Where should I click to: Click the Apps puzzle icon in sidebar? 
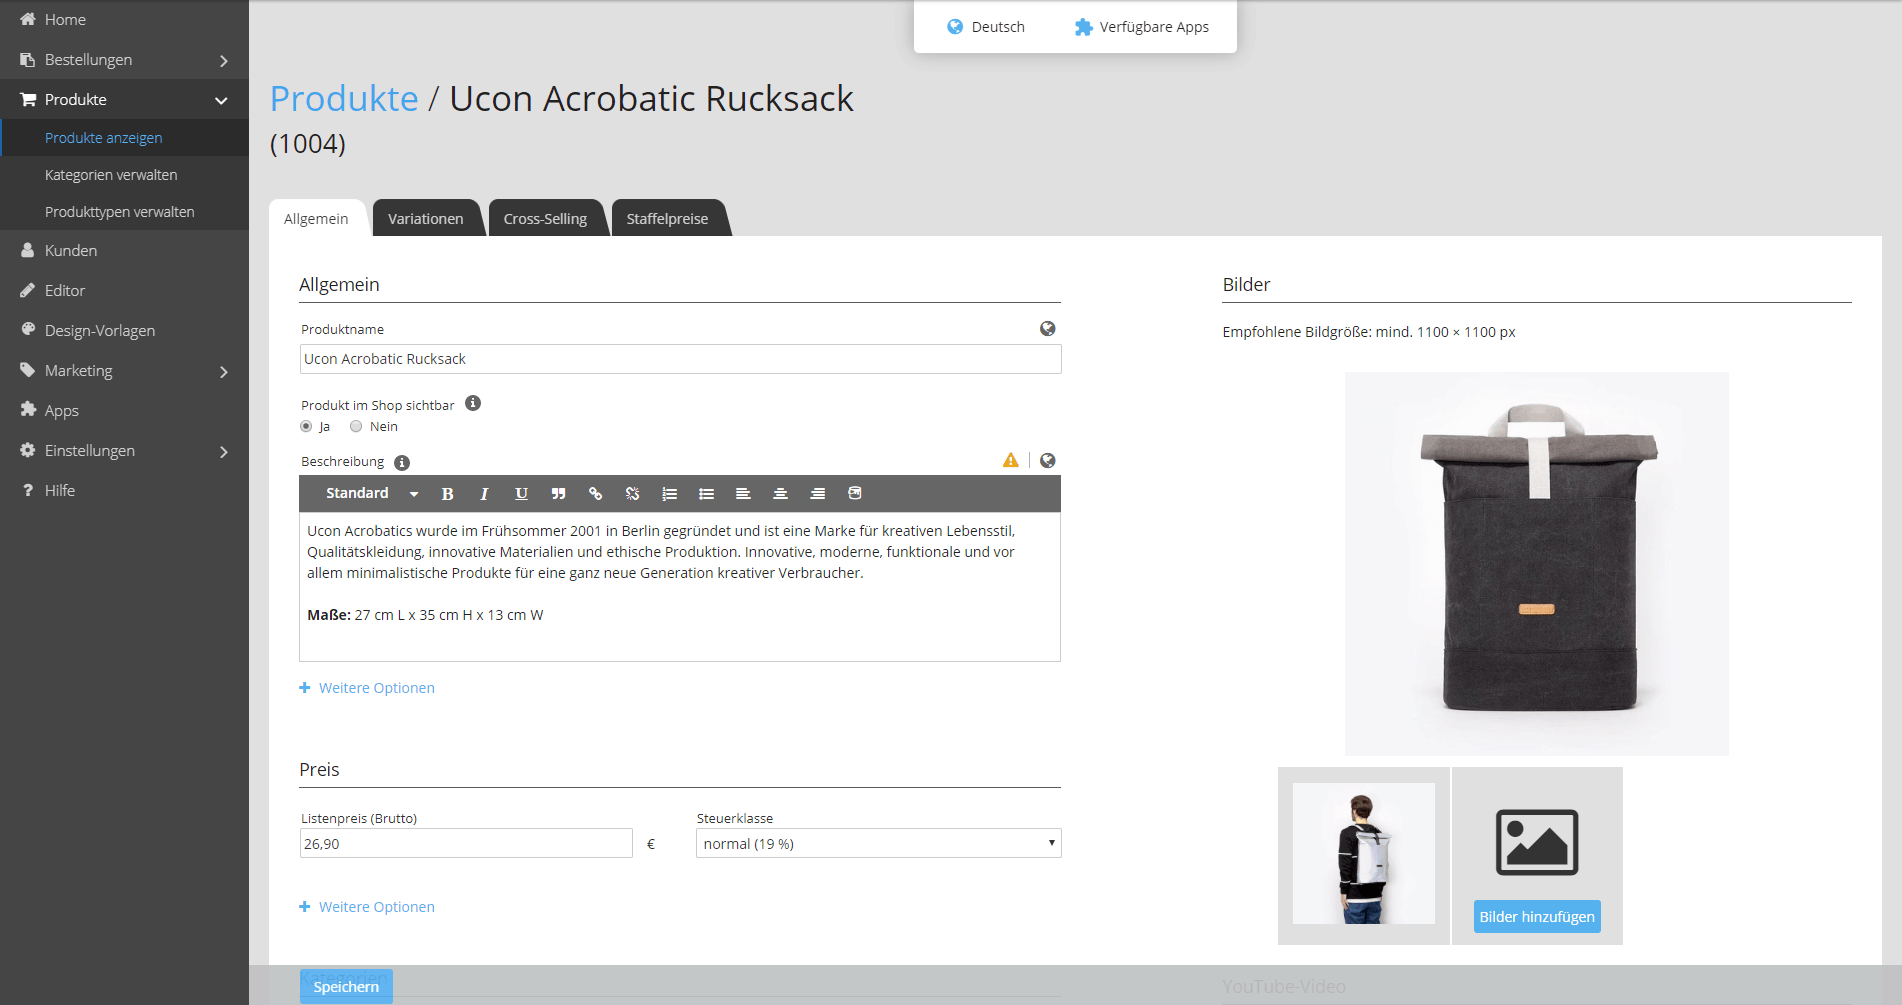coord(28,409)
